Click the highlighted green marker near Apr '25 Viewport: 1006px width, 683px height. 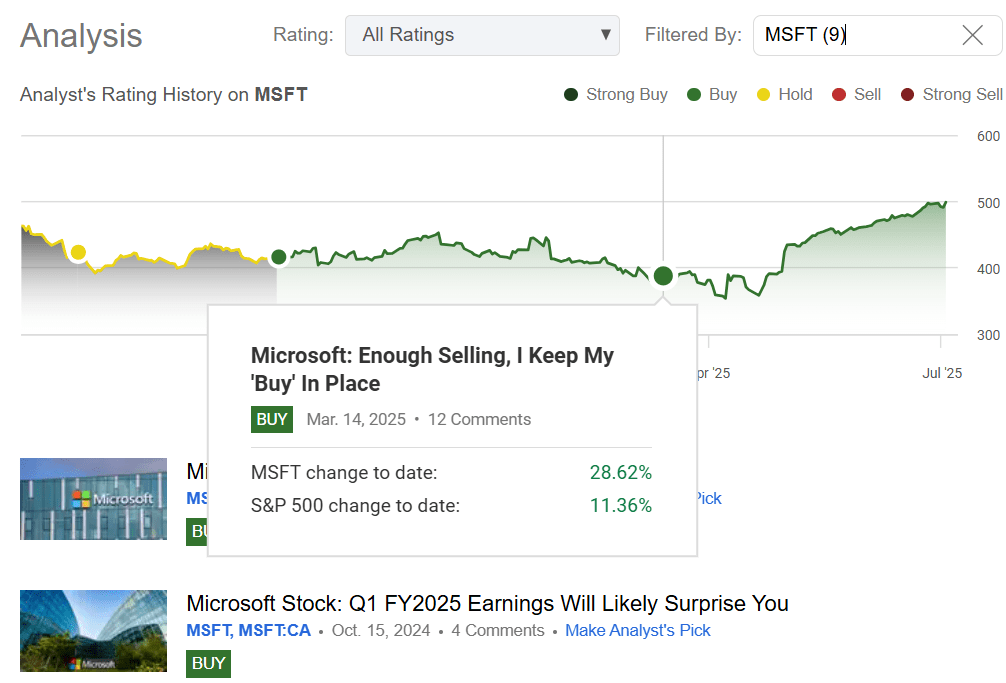tap(663, 275)
